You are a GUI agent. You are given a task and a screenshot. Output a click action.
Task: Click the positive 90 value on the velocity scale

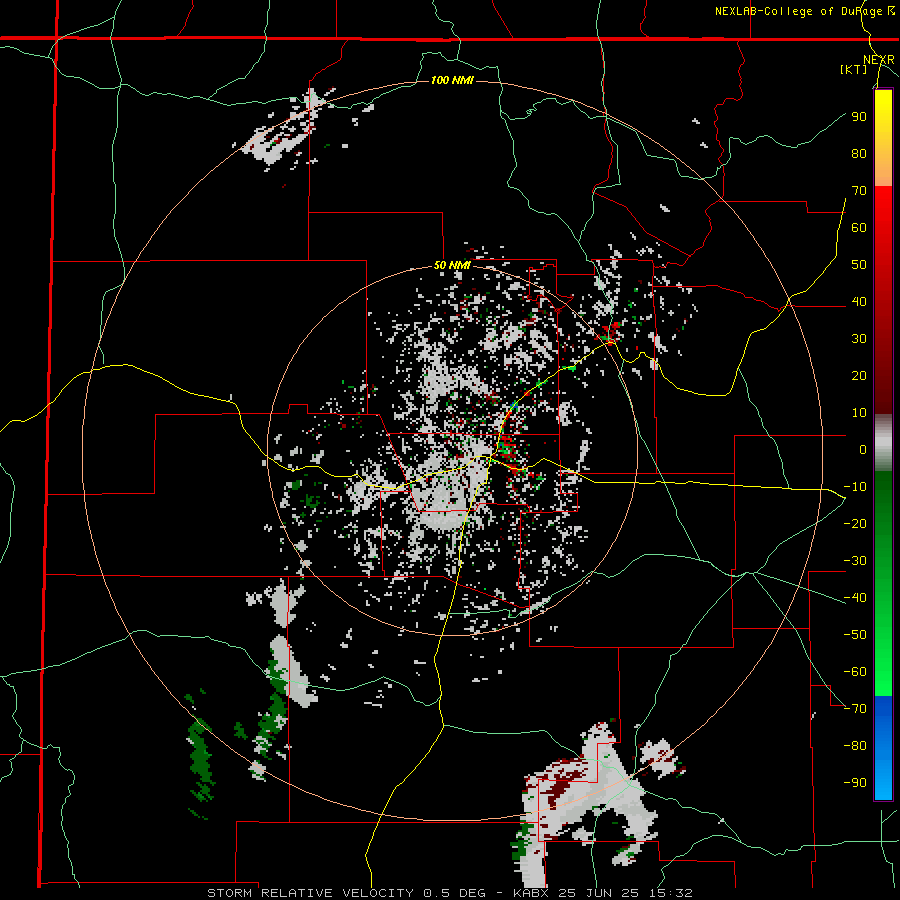click(859, 117)
